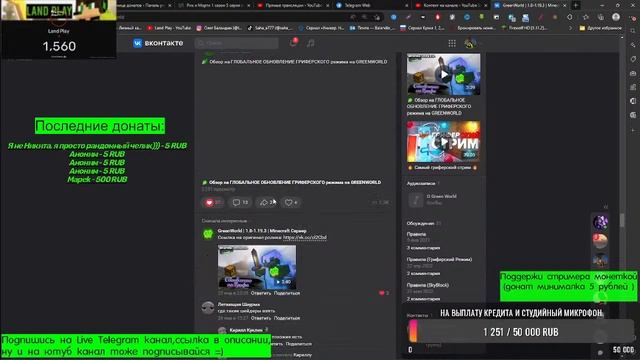Click 'Поделиться' under GreenWorld's comment
640x360 pixels.
tap(287, 293)
